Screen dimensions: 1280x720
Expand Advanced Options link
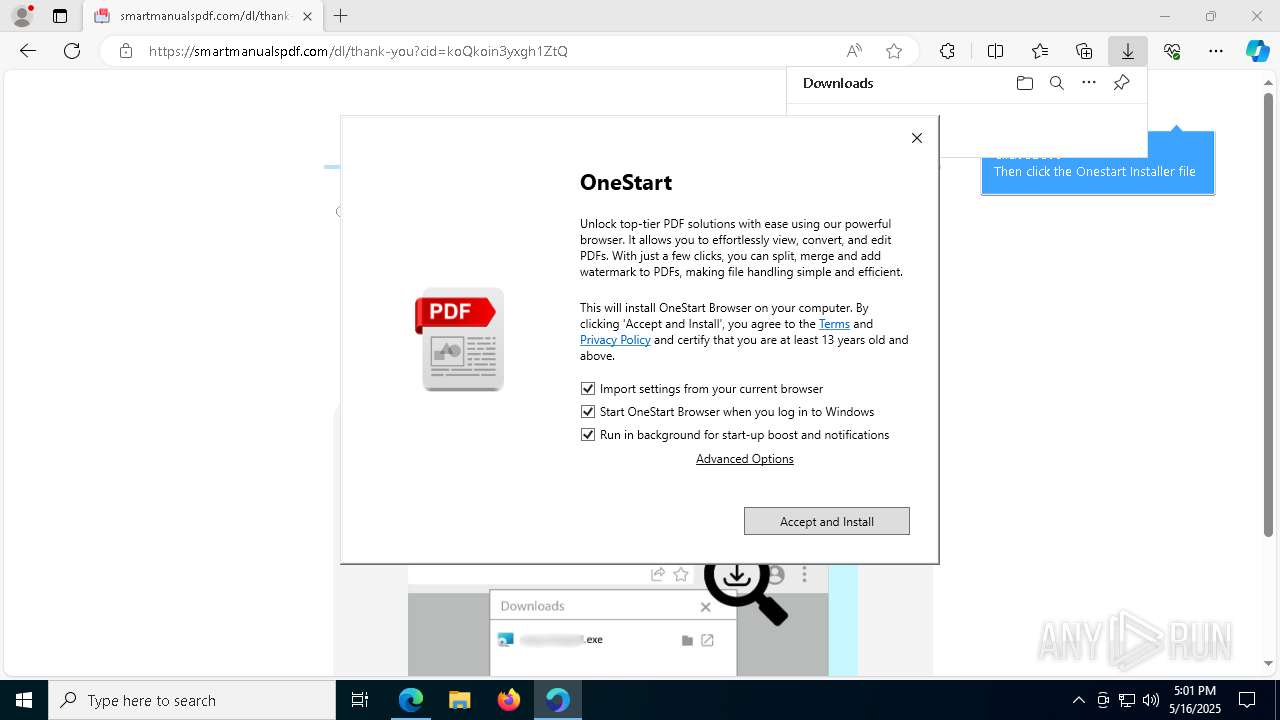click(x=745, y=459)
